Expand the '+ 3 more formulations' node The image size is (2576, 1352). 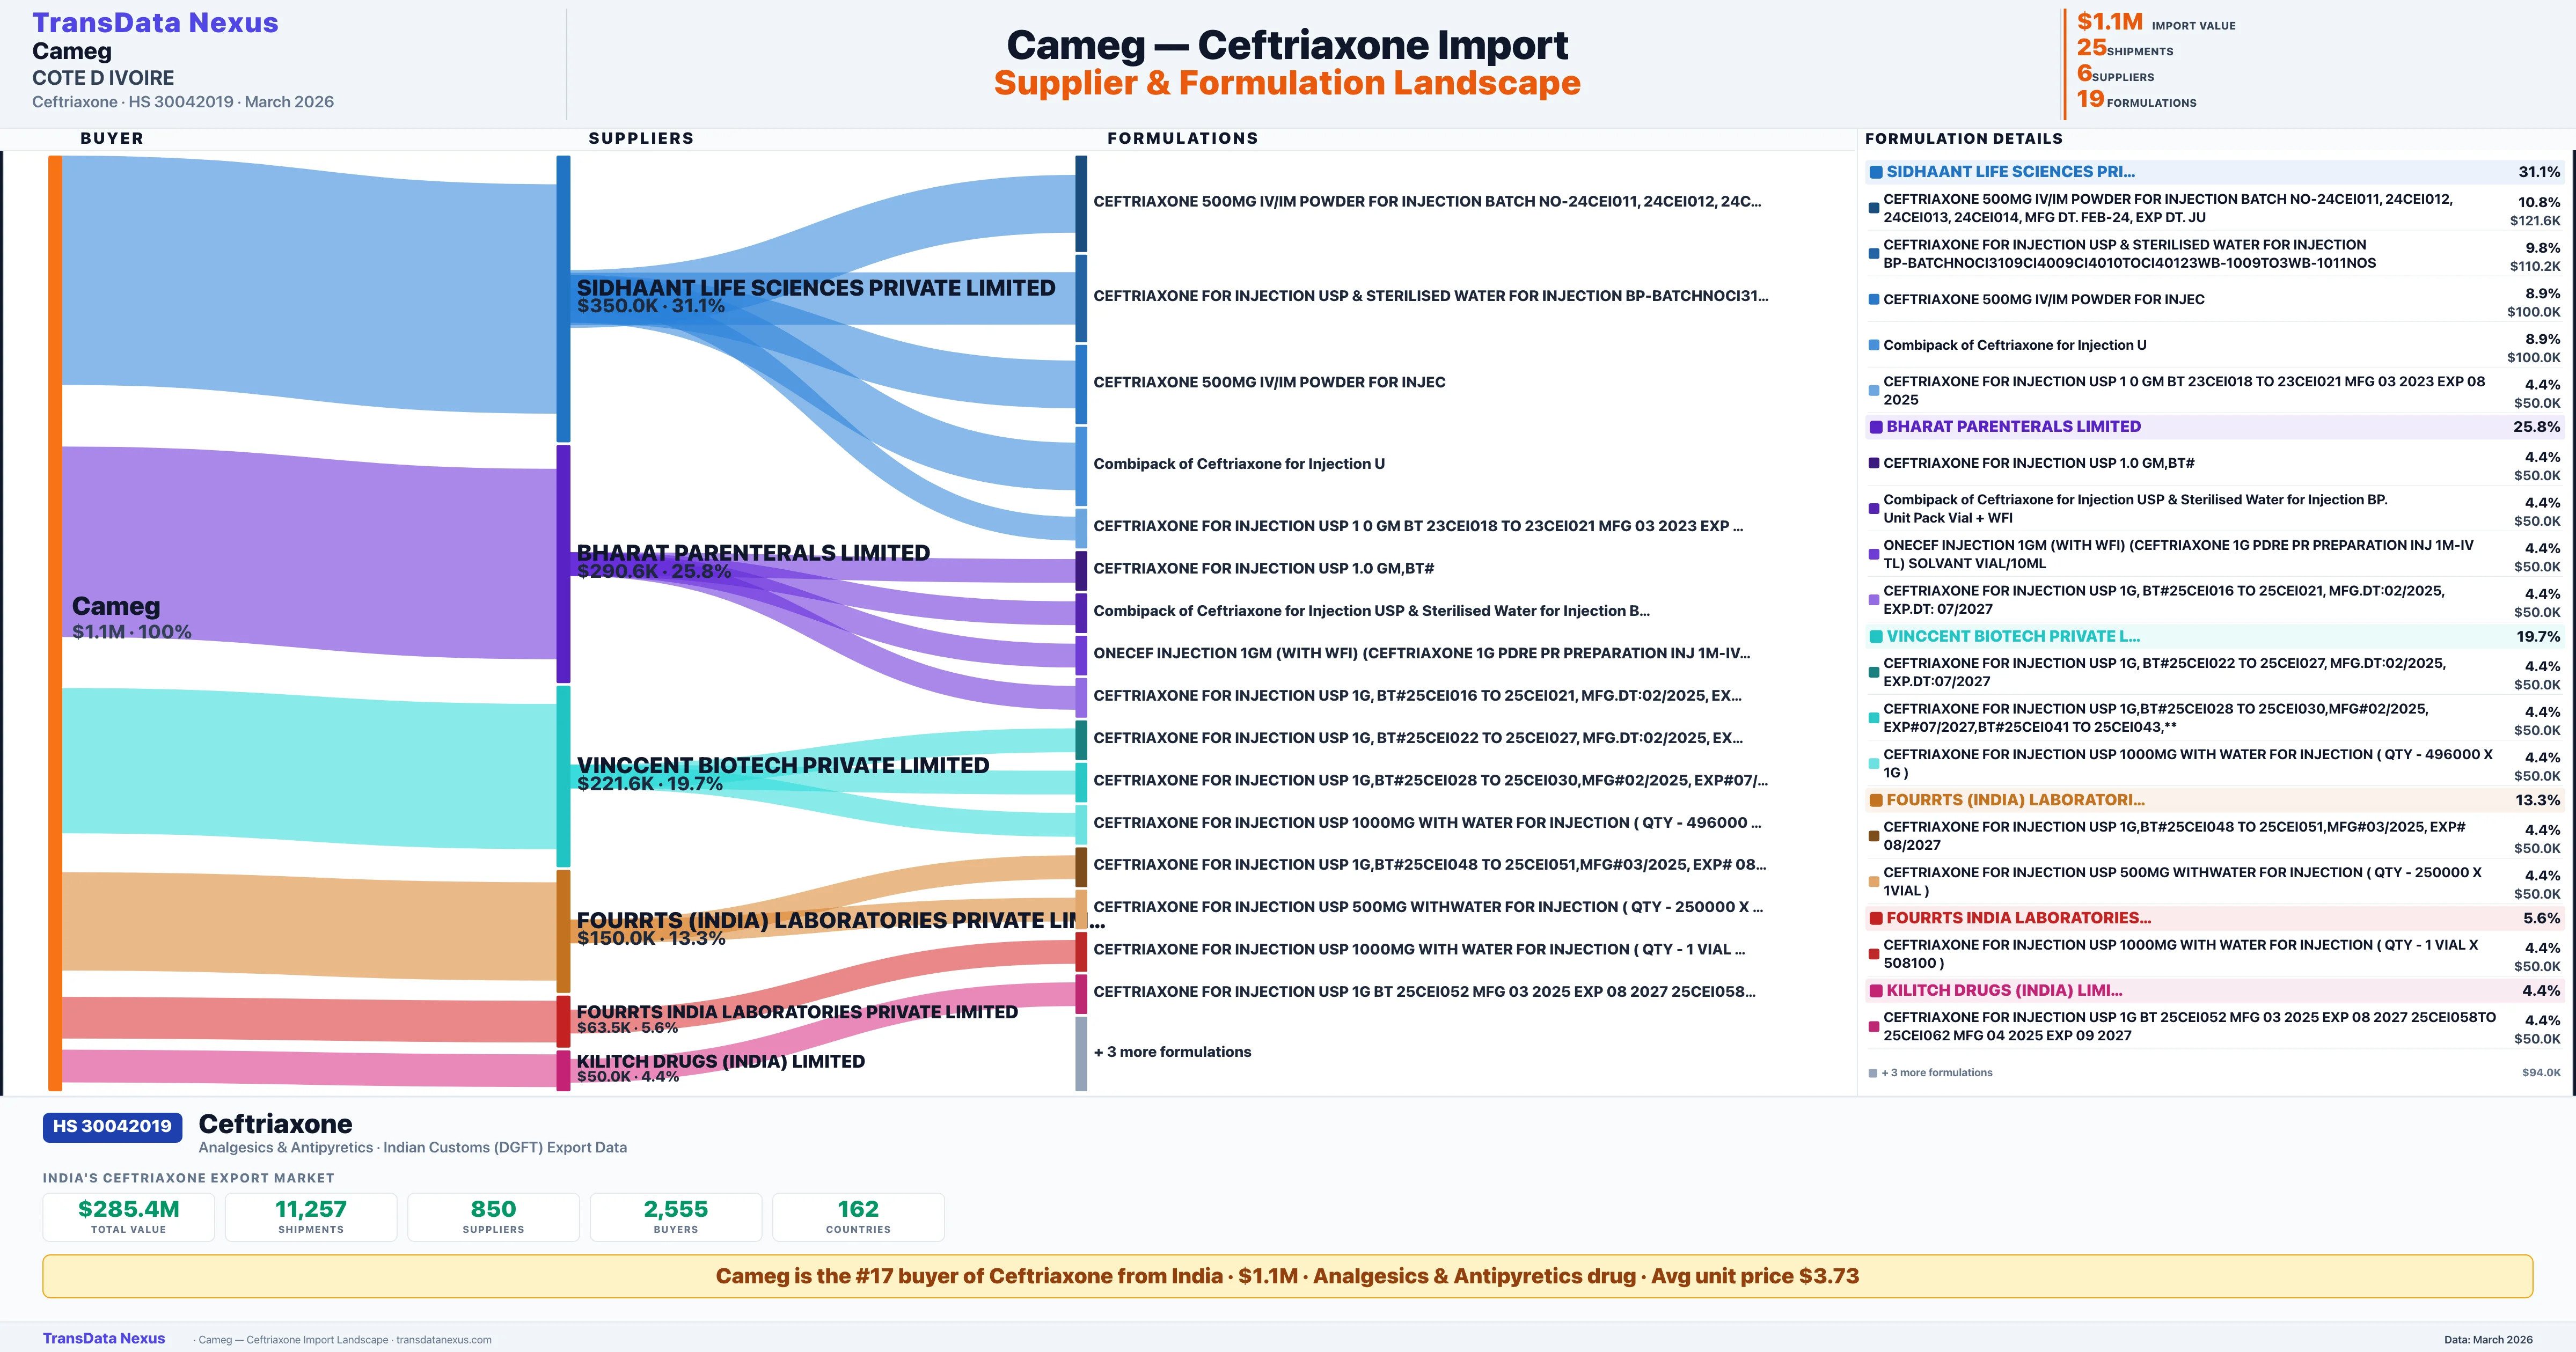(x=1172, y=1052)
